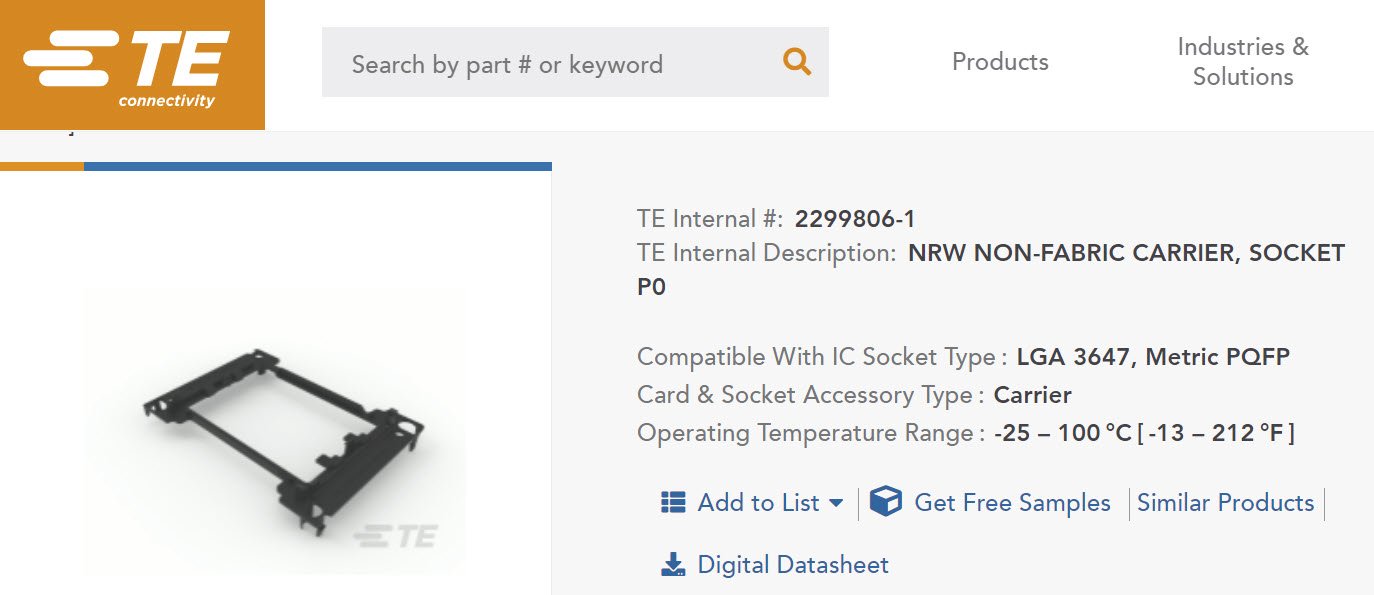Click the operating temperature range value
The width and height of the screenshot is (1374, 595).
pyautogui.click(x=1143, y=433)
